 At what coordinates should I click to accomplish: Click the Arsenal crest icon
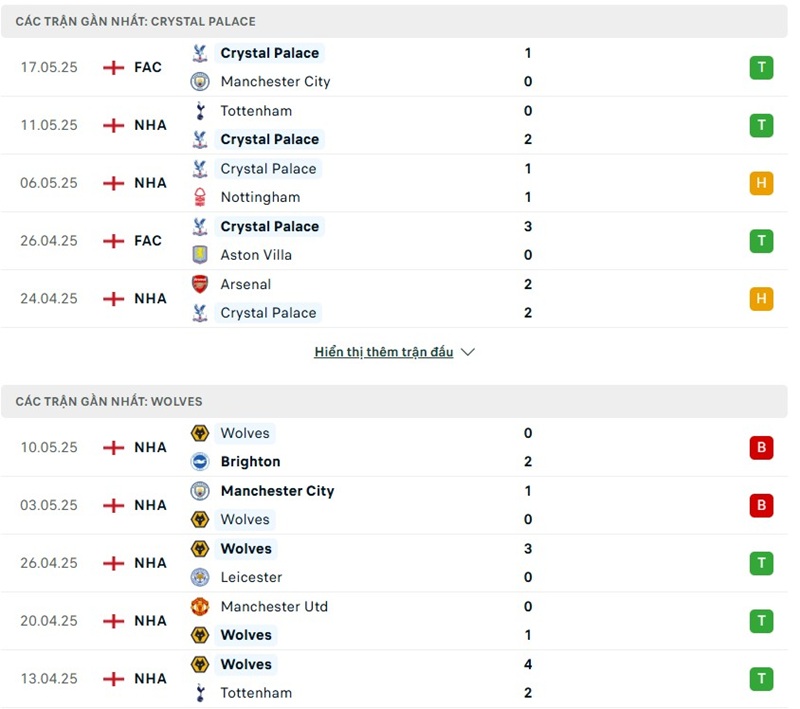coord(200,284)
